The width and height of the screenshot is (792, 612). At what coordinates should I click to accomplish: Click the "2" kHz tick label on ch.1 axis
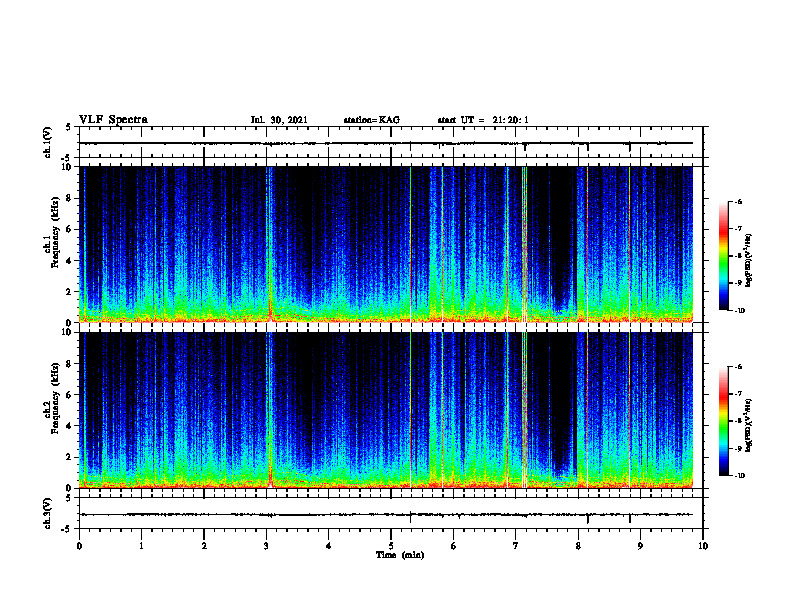(x=70, y=292)
